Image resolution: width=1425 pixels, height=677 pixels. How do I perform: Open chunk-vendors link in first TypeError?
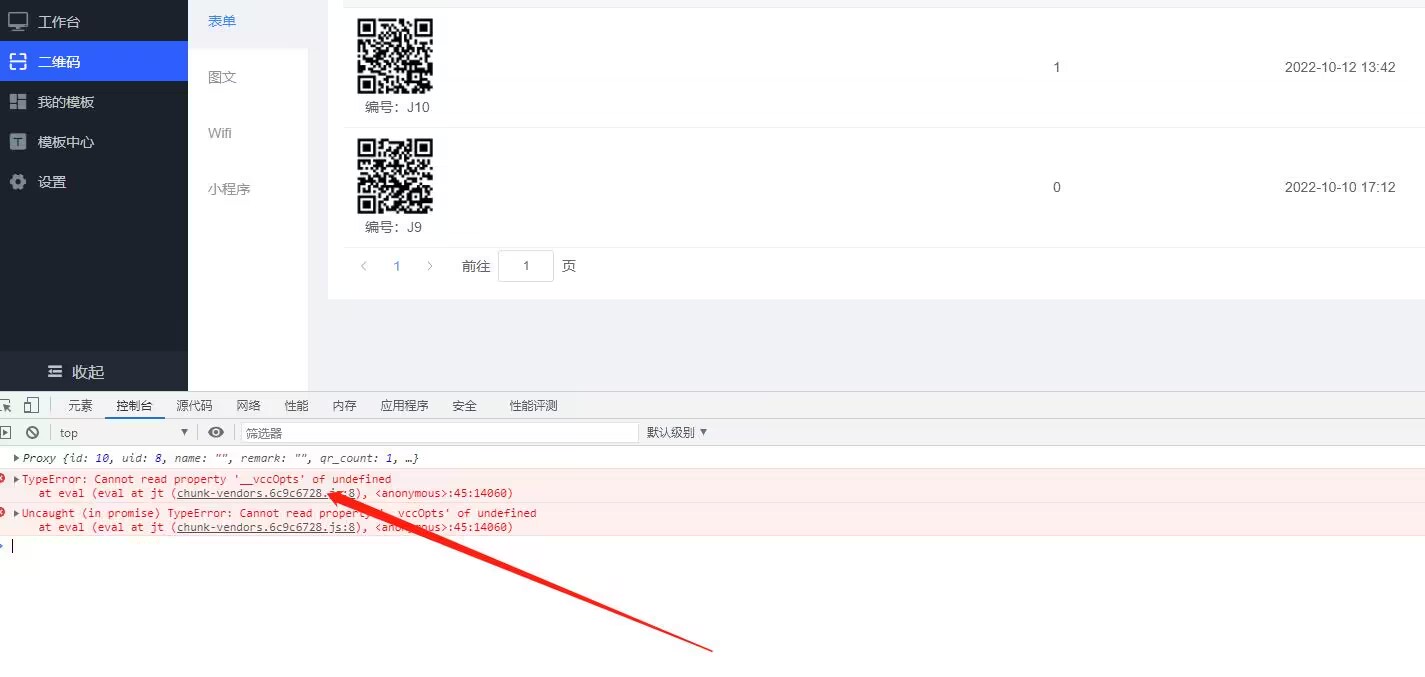coord(266,493)
